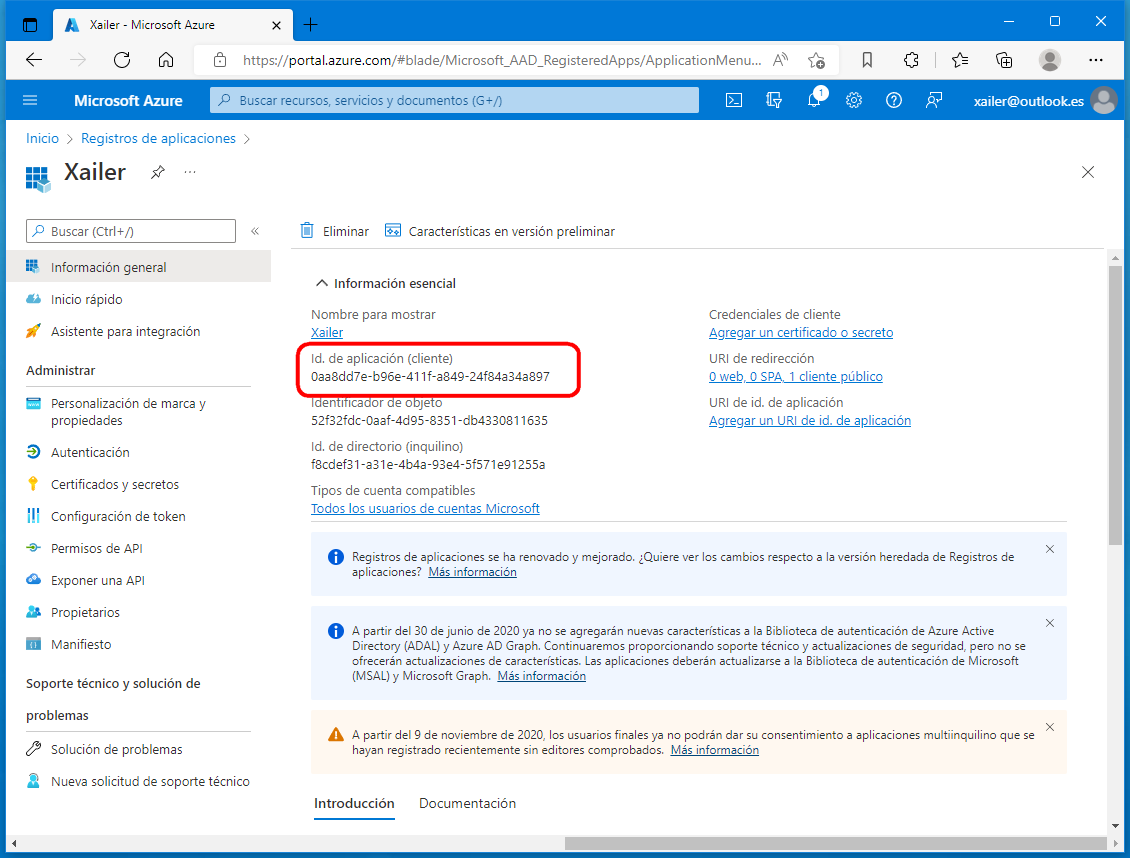Screen dimensions: 1130x858
Task: Open the Azure portal hamburger menu
Action: (x=30, y=100)
